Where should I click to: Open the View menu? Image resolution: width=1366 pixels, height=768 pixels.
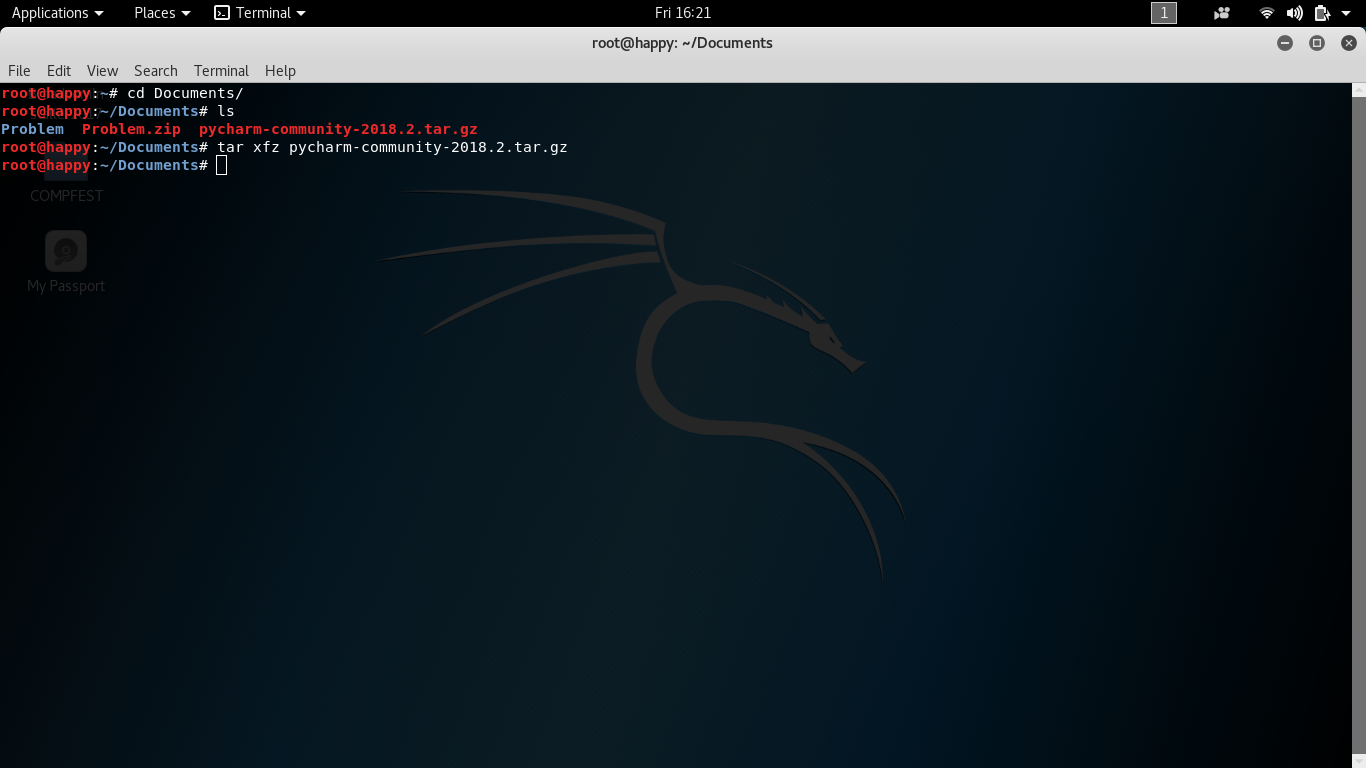click(x=102, y=70)
